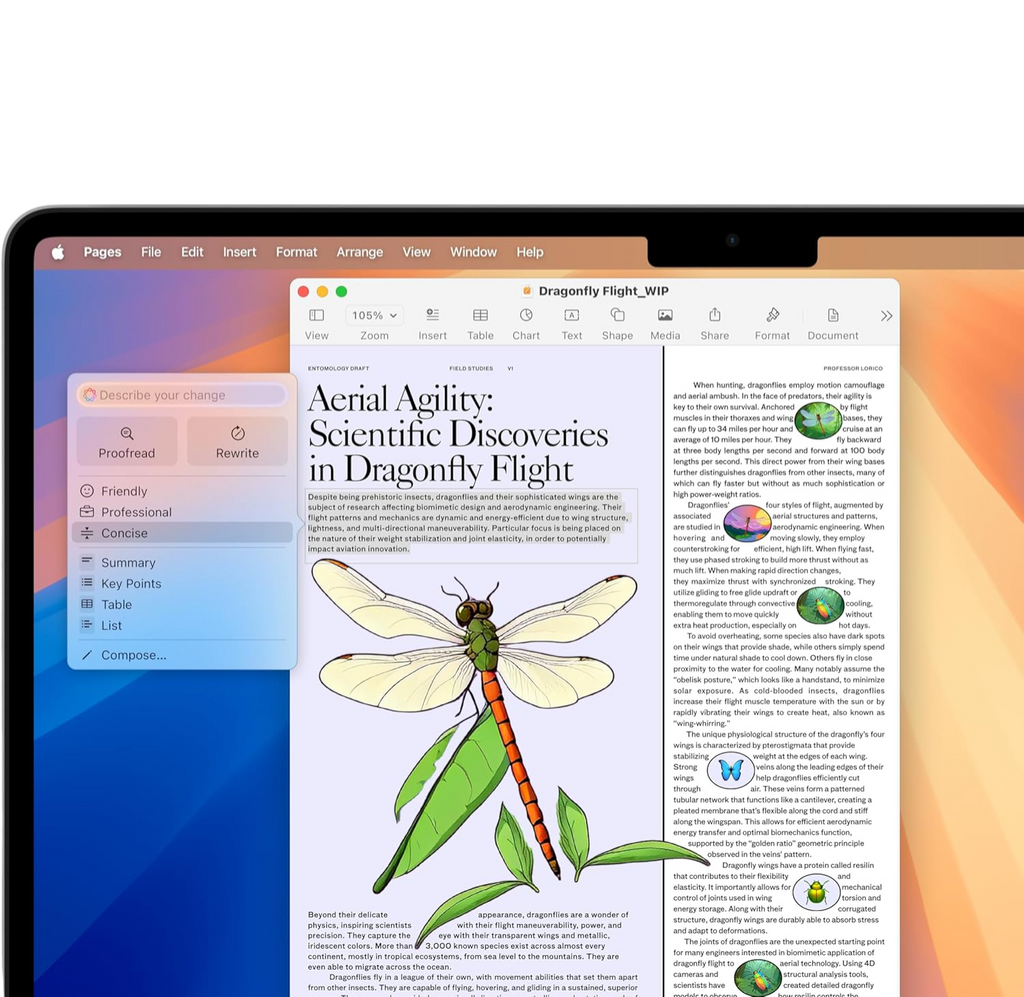Click the Compose pencil icon
1024x997 pixels.
(87, 655)
